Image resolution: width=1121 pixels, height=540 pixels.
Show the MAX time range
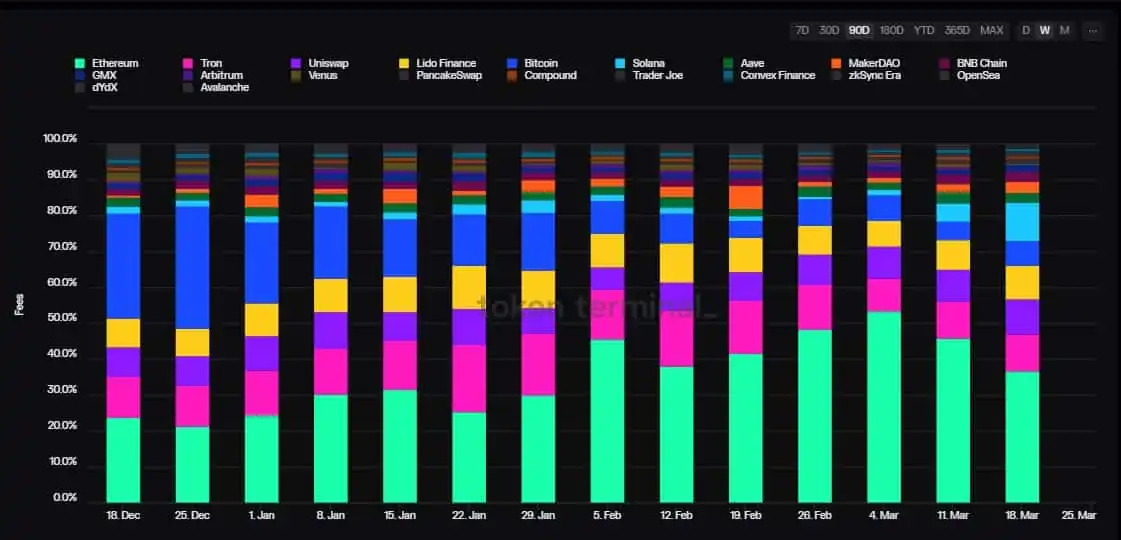[x=992, y=30]
